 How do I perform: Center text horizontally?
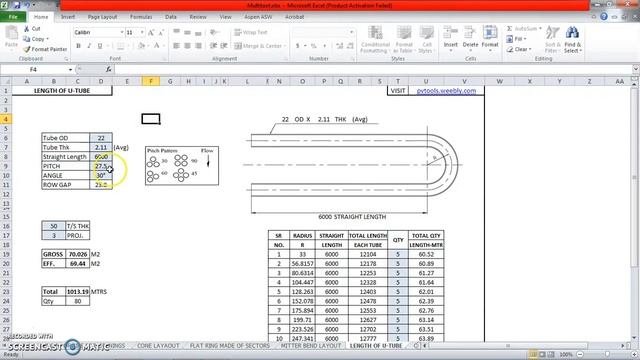coord(187,46)
